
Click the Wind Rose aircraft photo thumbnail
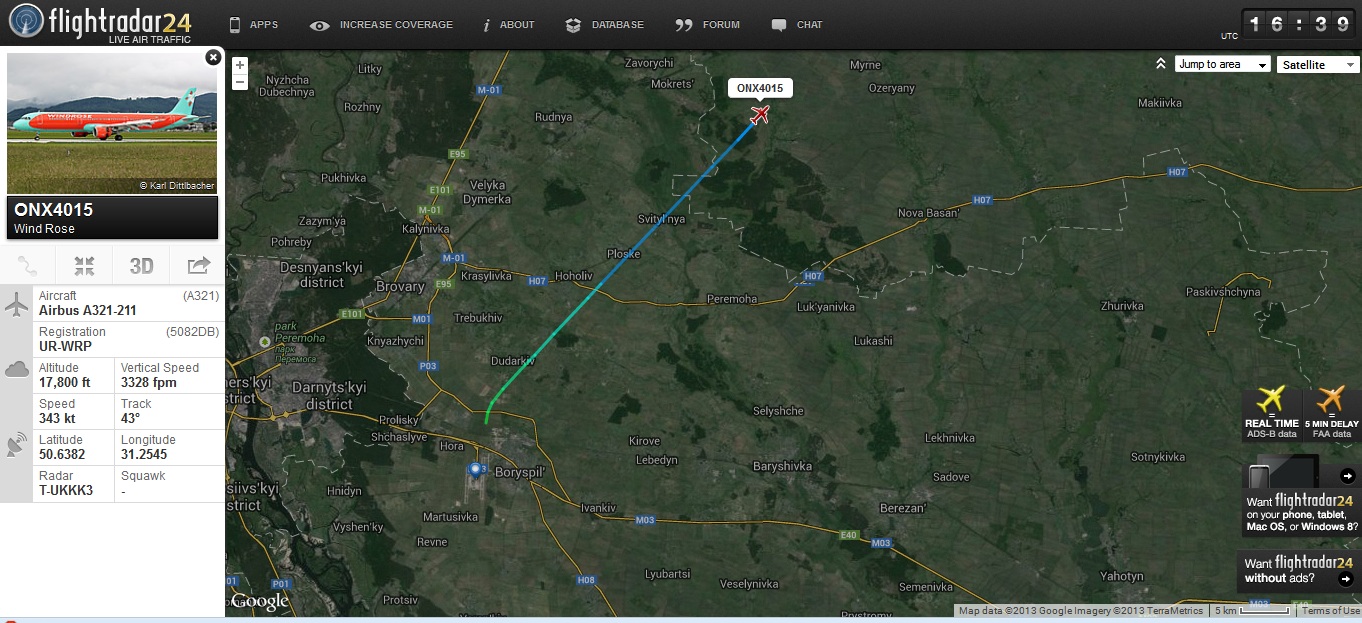(x=112, y=124)
